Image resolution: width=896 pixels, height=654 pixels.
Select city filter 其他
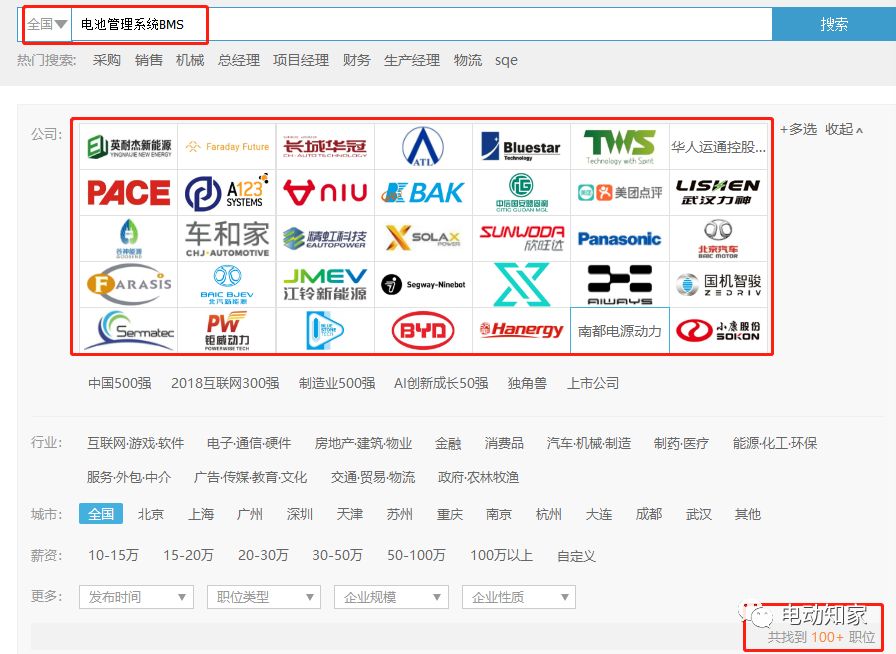(x=747, y=515)
